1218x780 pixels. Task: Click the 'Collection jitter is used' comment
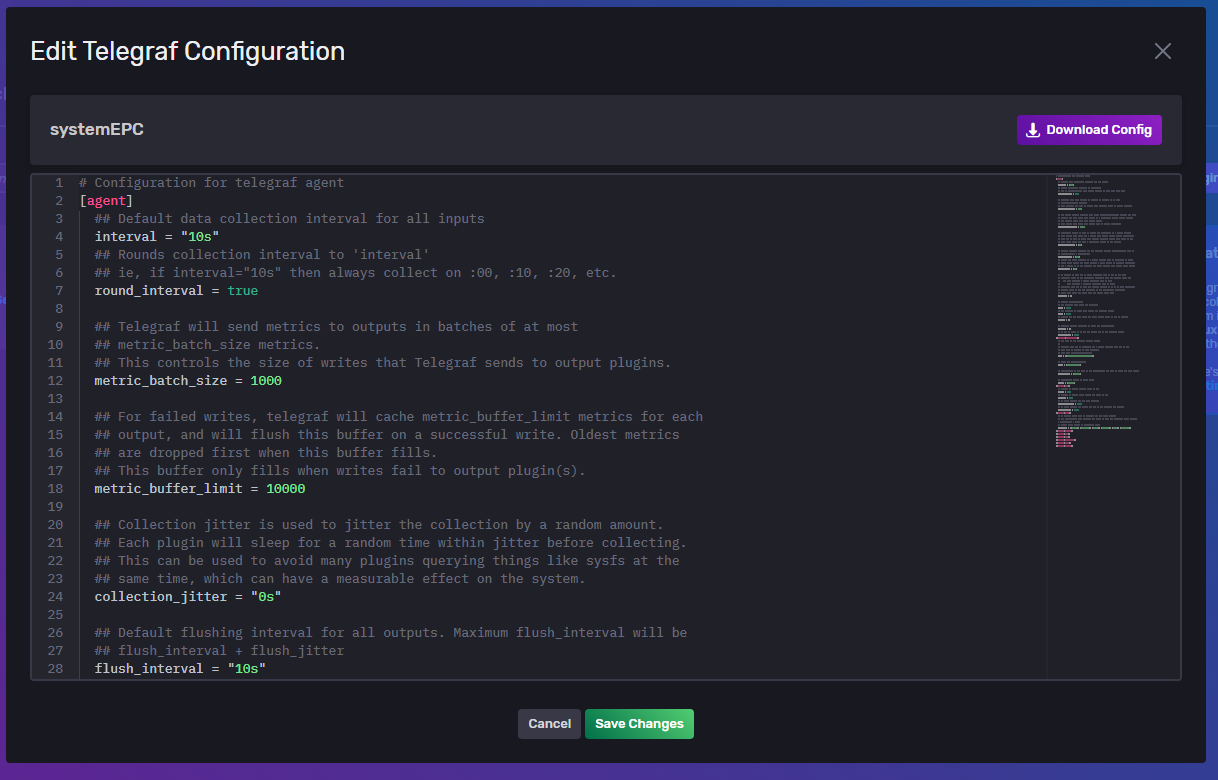tap(379, 525)
